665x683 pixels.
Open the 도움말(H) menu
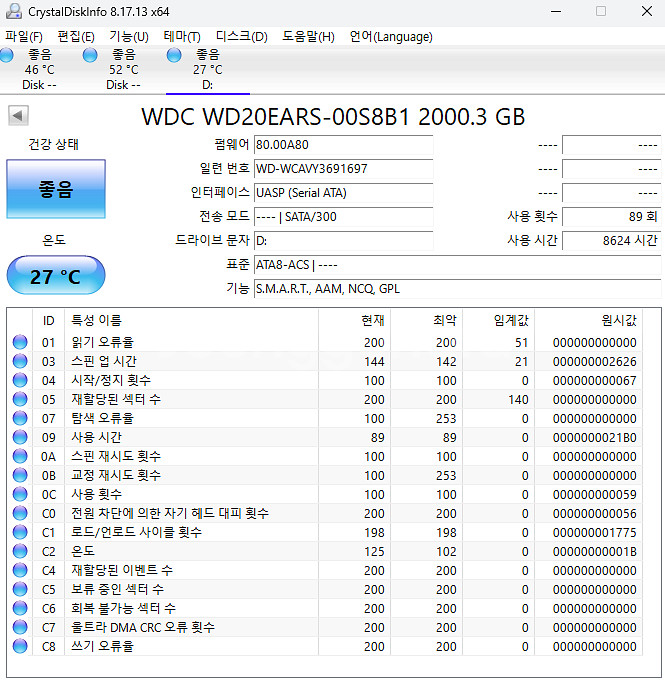tap(308, 37)
